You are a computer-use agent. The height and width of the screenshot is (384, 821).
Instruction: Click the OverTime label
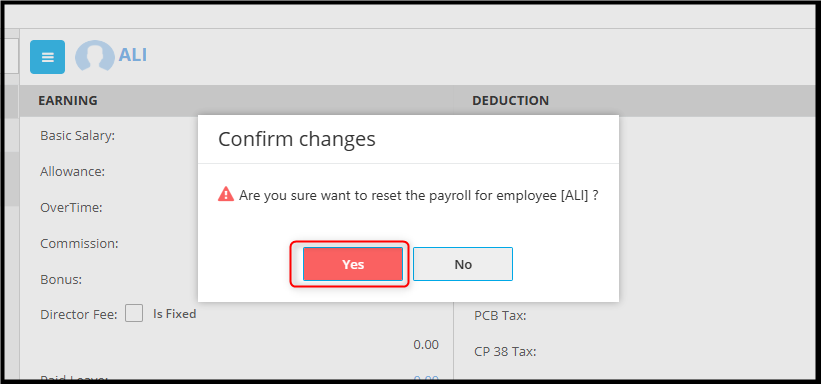71,207
